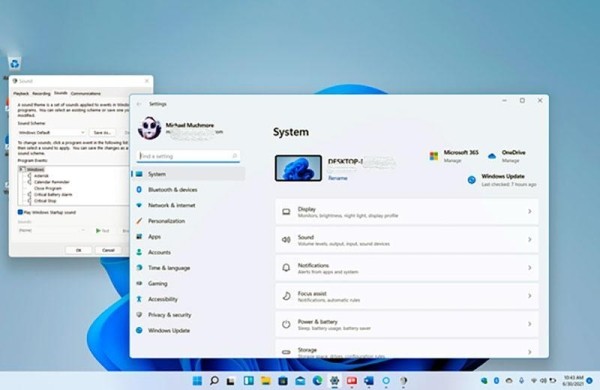This screenshot has width=600, height=390.
Task: Click Manage under OneDrive
Action: click(510, 160)
